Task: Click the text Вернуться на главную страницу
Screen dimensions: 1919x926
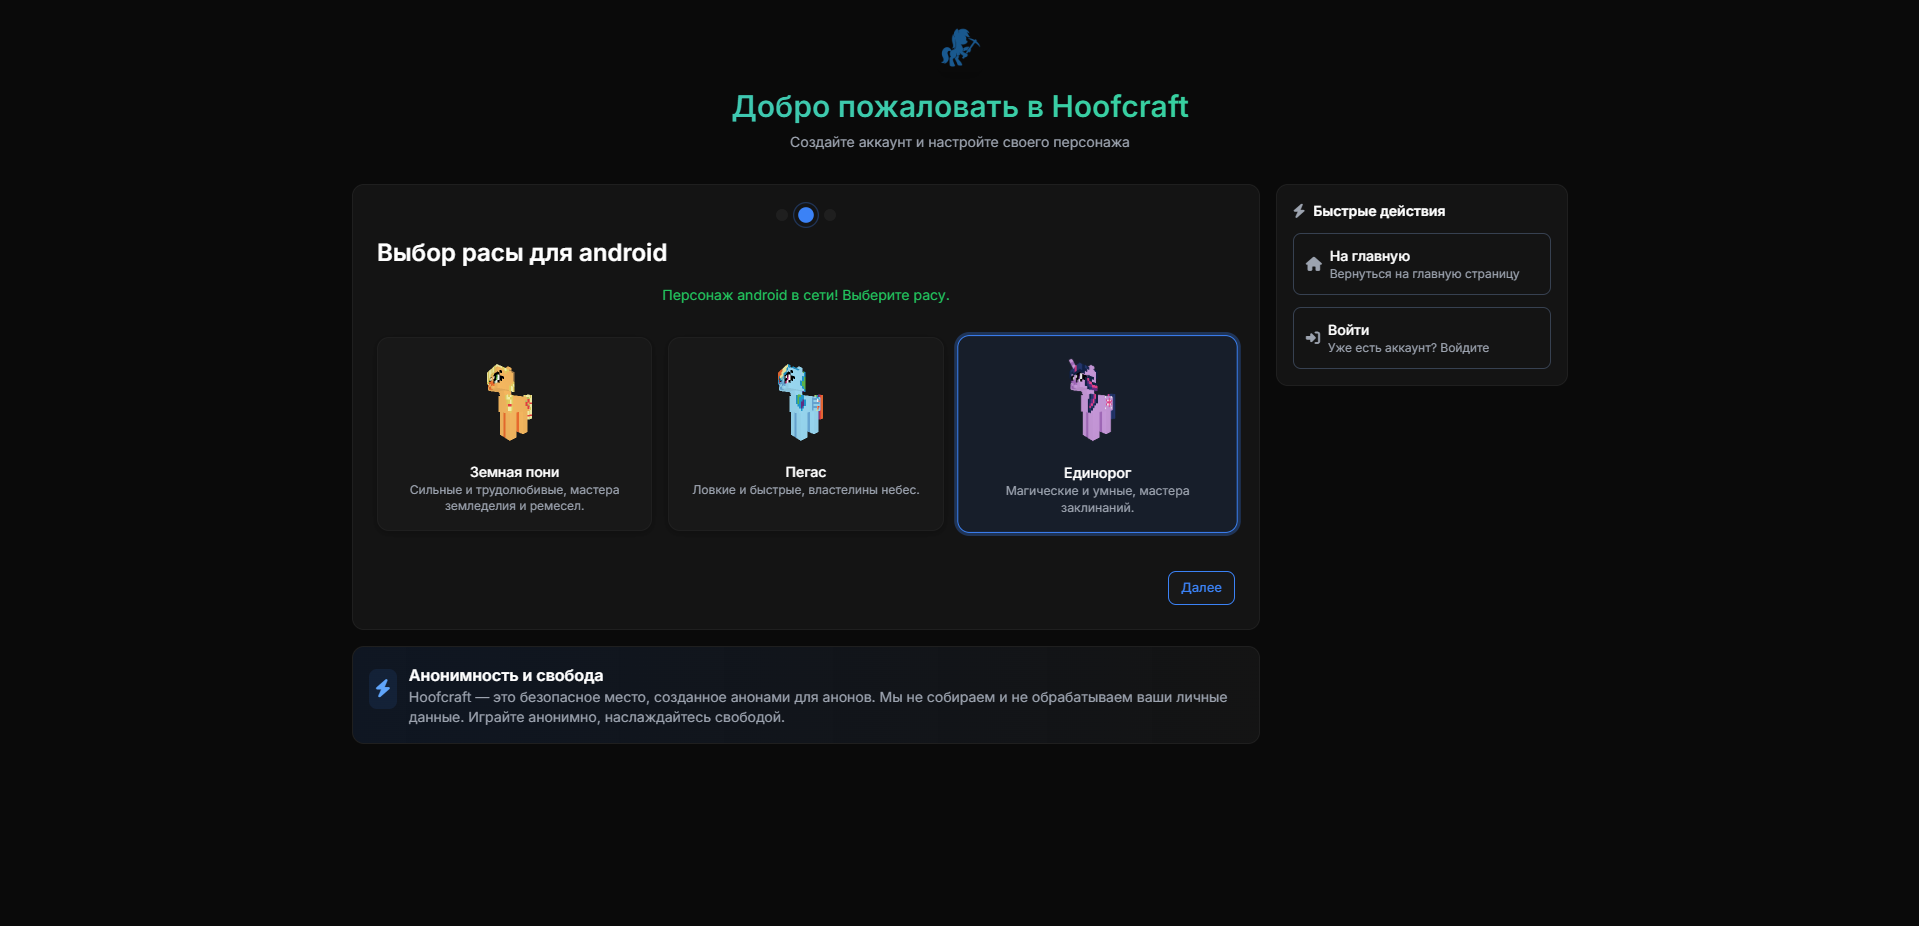Action: pyautogui.click(x=1424, y=274)
